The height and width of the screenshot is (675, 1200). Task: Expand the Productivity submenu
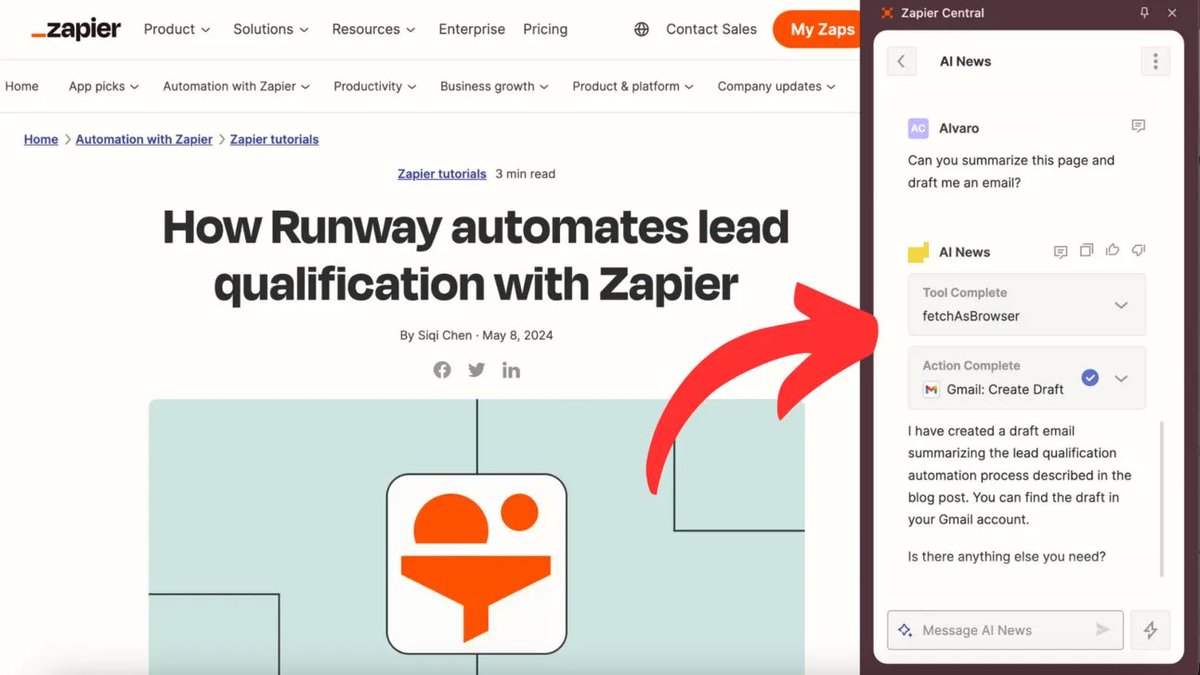tap(375, 86)
